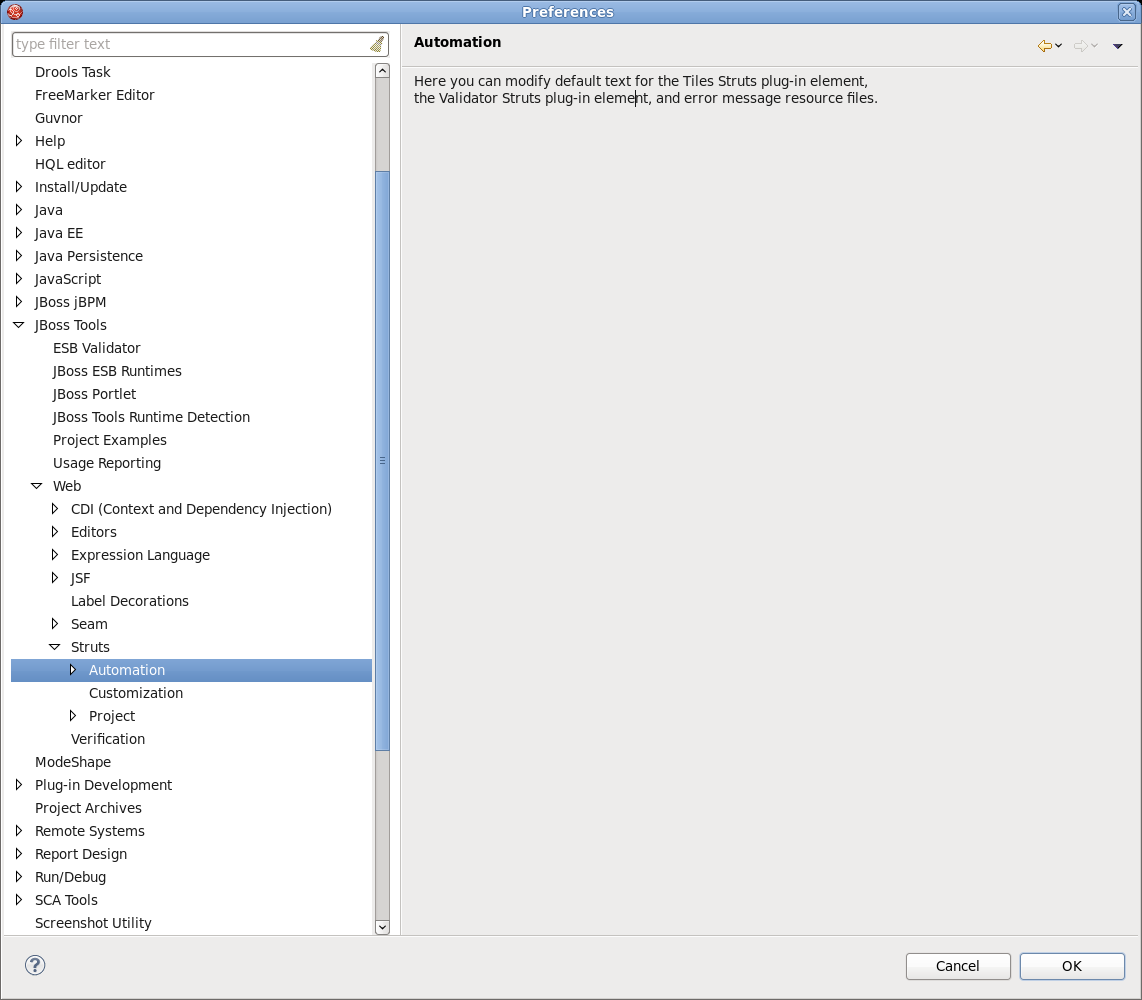Expand the Editors node under Web
This screenshot has height=1000, width=1142.
[x=55, y=532]
